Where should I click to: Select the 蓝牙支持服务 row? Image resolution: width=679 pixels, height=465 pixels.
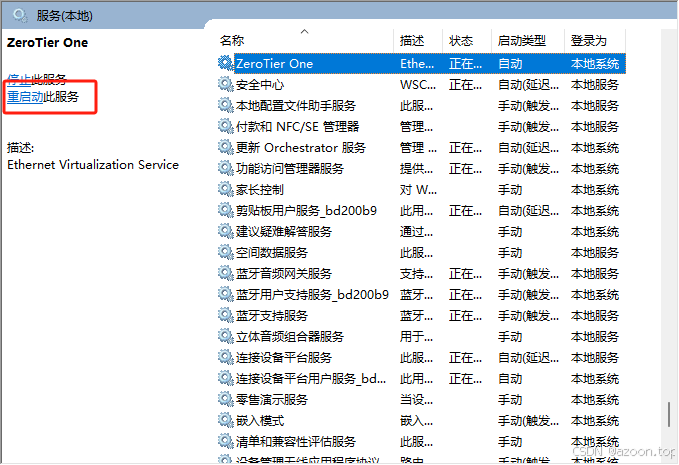point(422,316)
